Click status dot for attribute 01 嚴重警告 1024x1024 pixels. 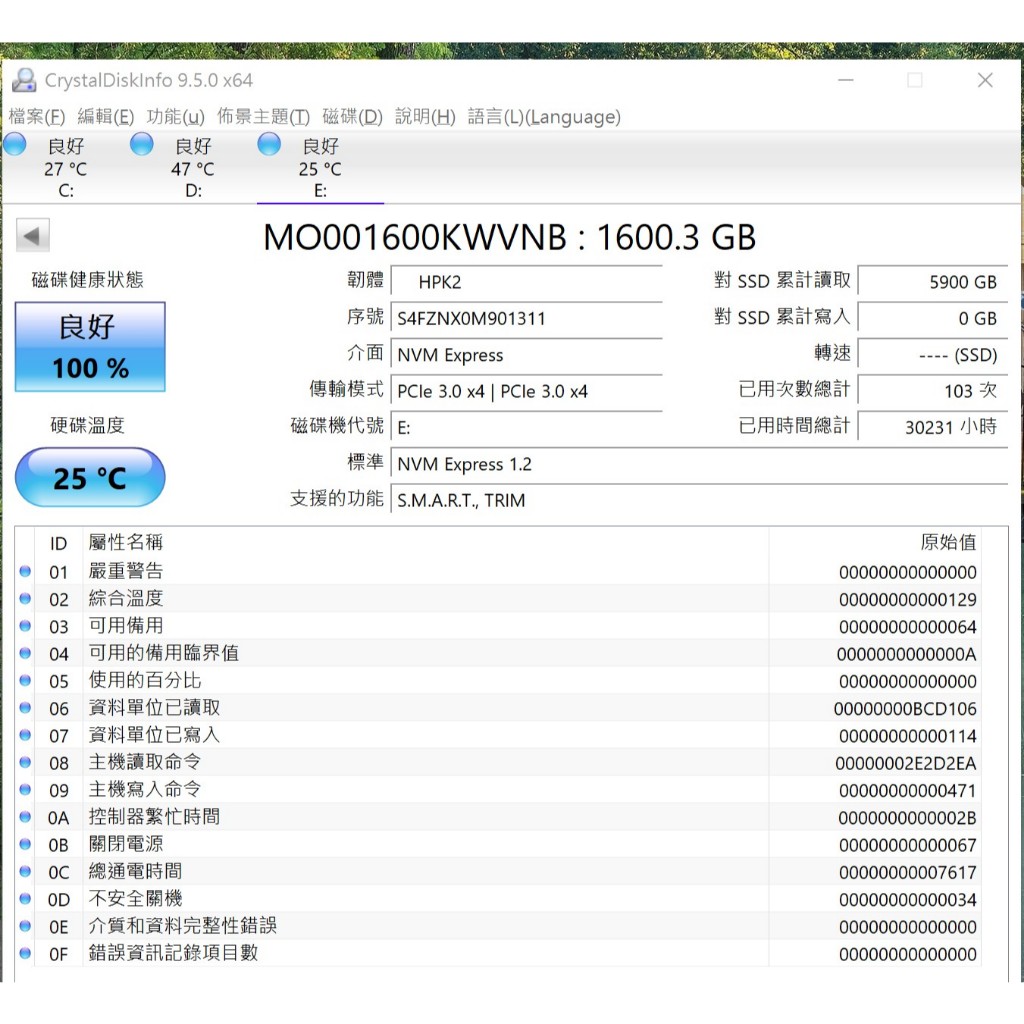[x=25, y=572]
